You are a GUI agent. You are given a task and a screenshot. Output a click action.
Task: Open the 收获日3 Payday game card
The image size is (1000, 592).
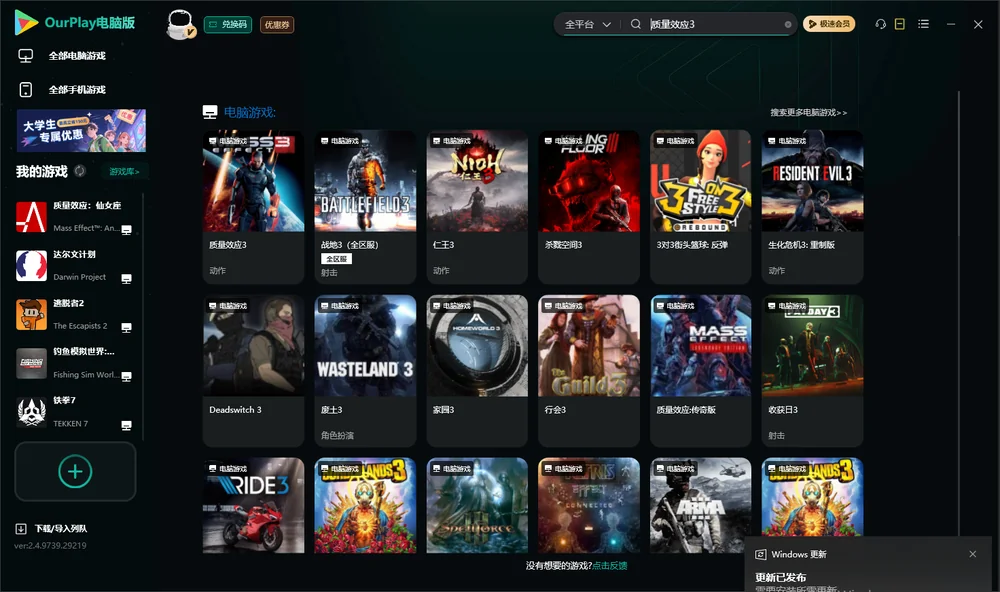pos(812,371)
